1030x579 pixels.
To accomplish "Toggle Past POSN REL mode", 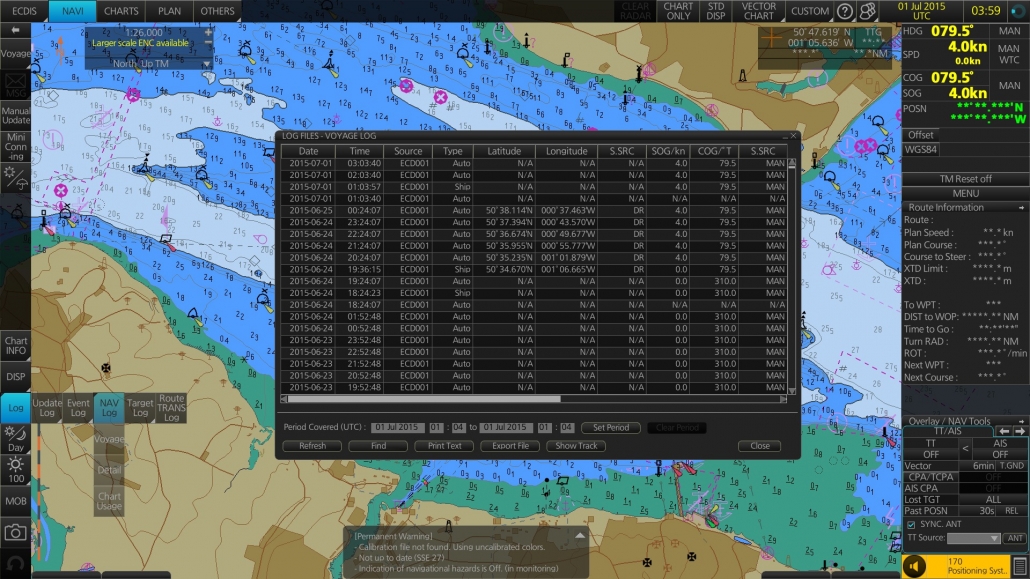I will (x=1012, y=511).
